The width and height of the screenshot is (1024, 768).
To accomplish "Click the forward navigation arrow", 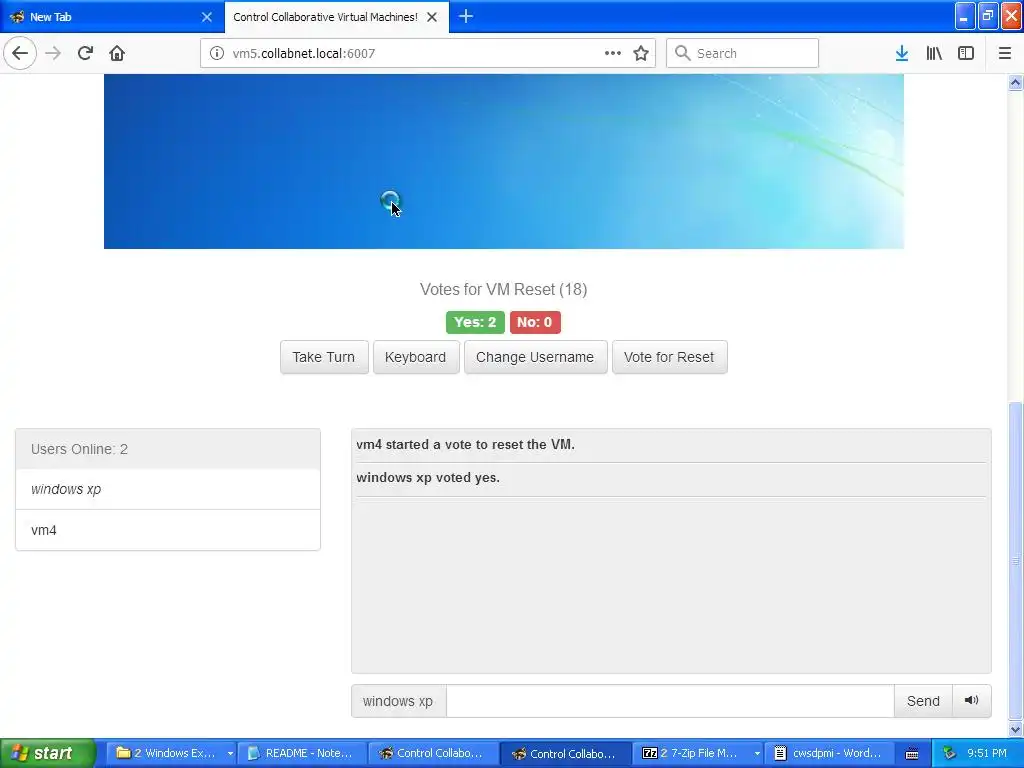I will click(x=53, y=53).
